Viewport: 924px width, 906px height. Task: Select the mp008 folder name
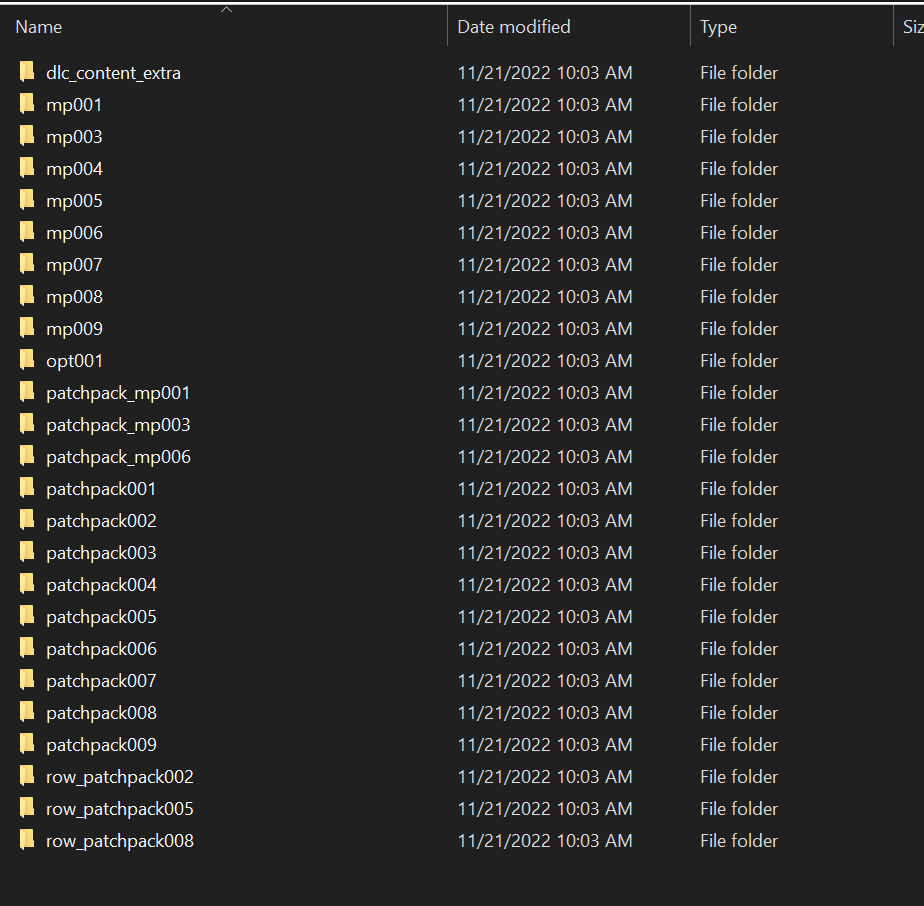74,297
